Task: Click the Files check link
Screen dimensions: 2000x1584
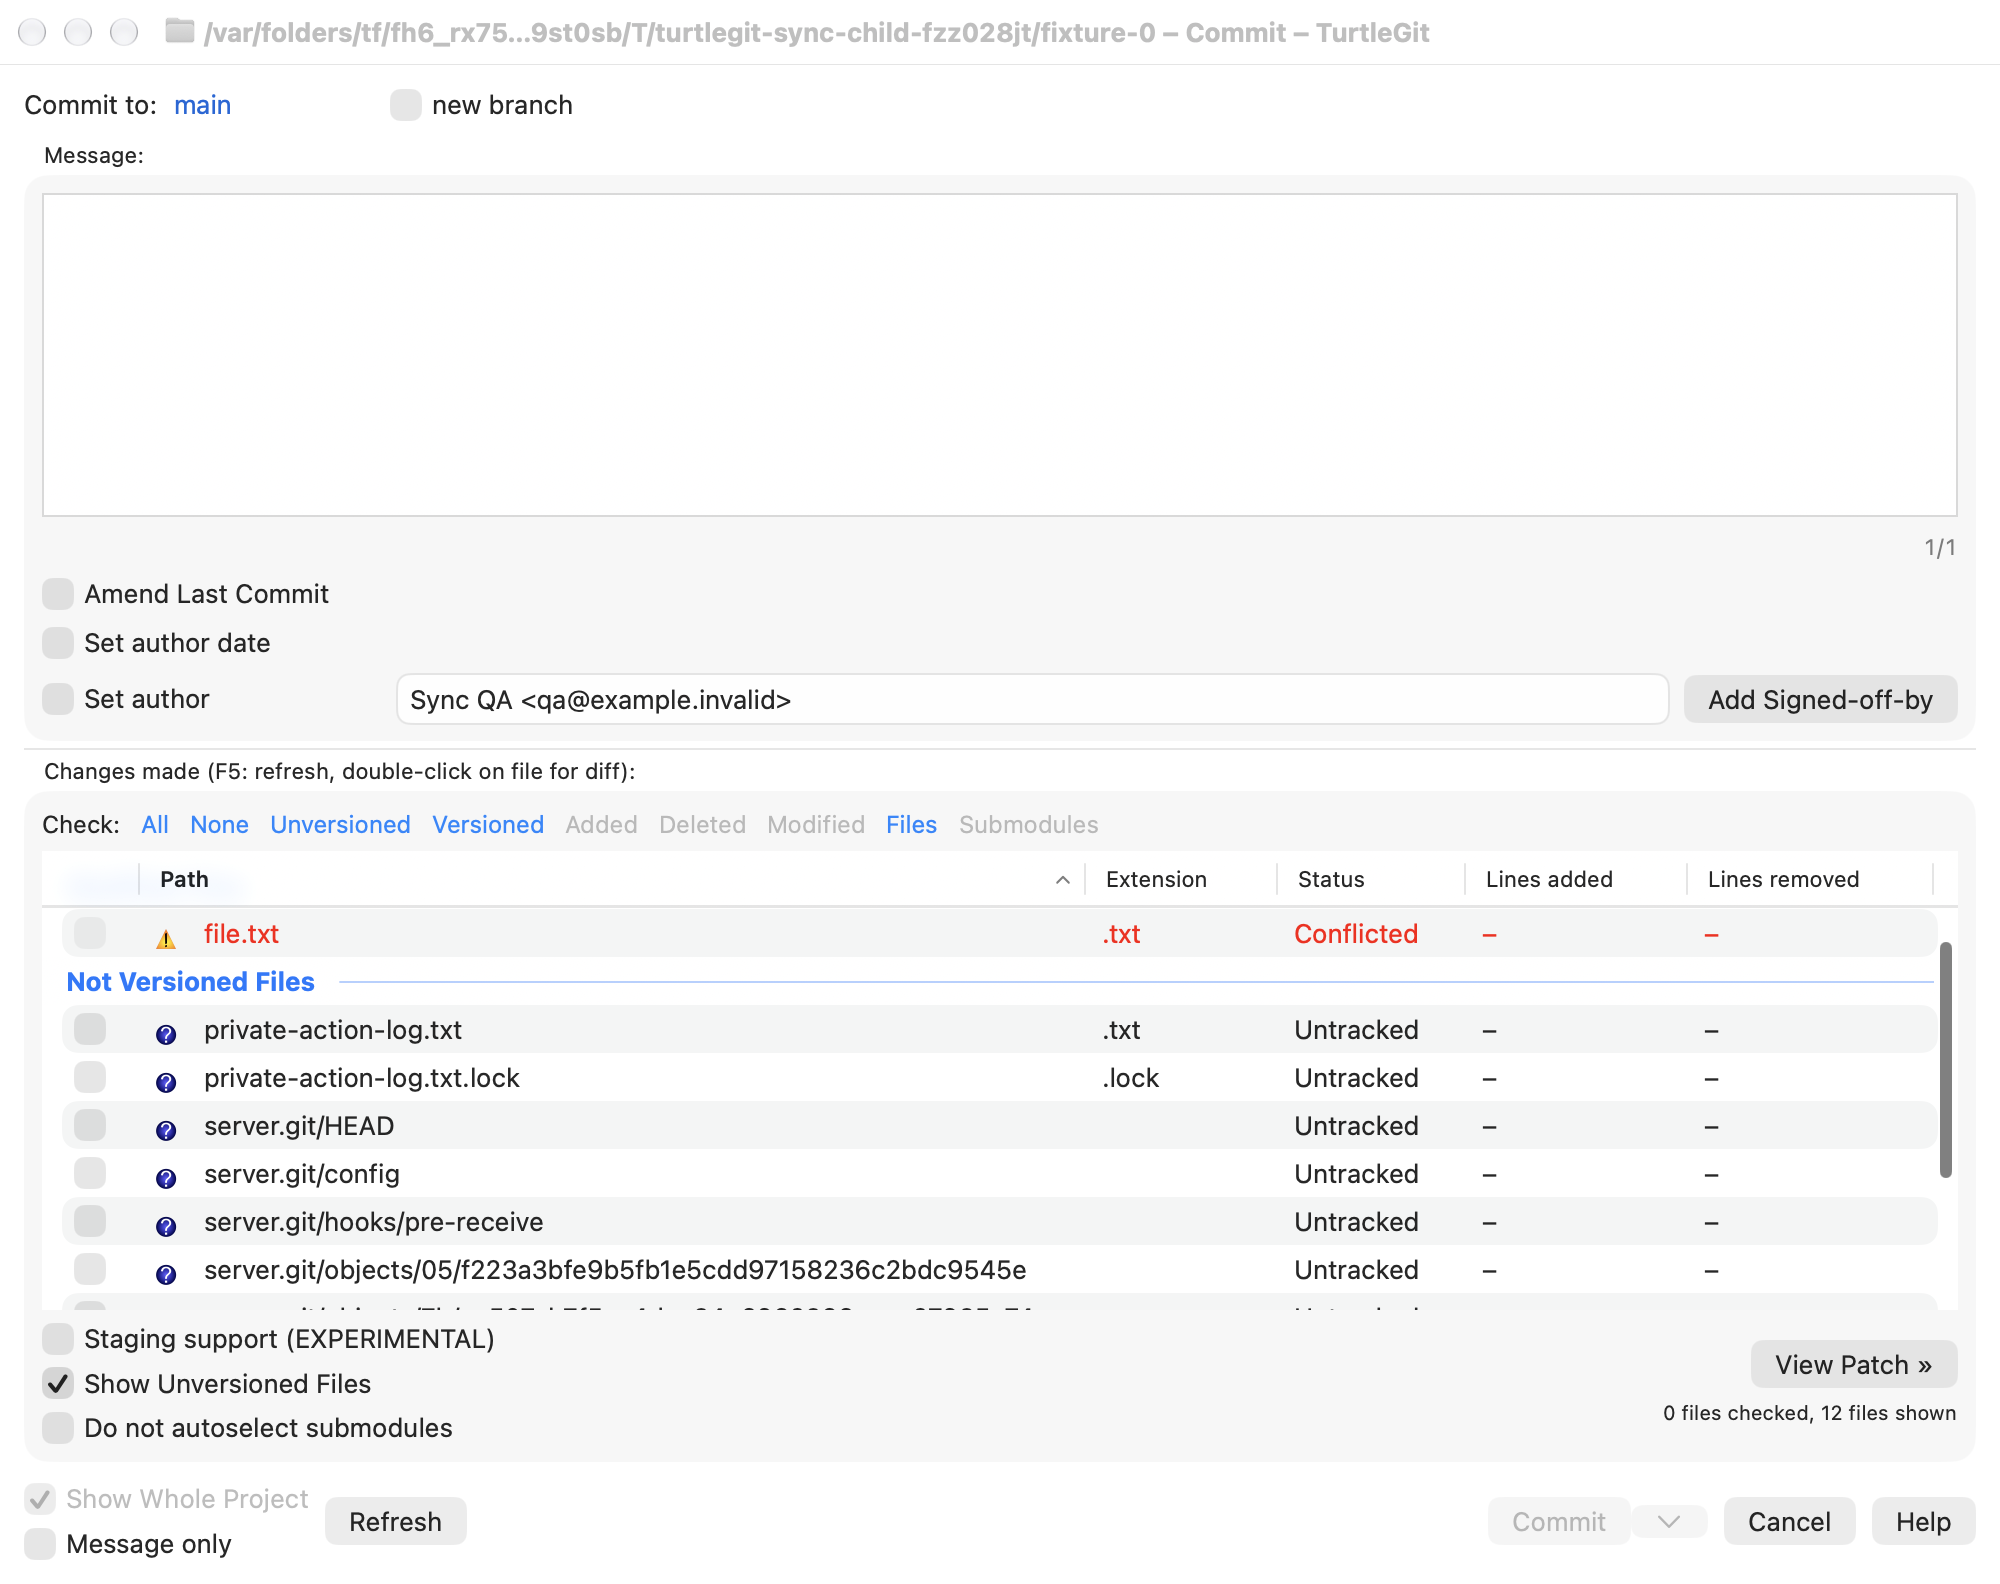Action: coord(911,825)
